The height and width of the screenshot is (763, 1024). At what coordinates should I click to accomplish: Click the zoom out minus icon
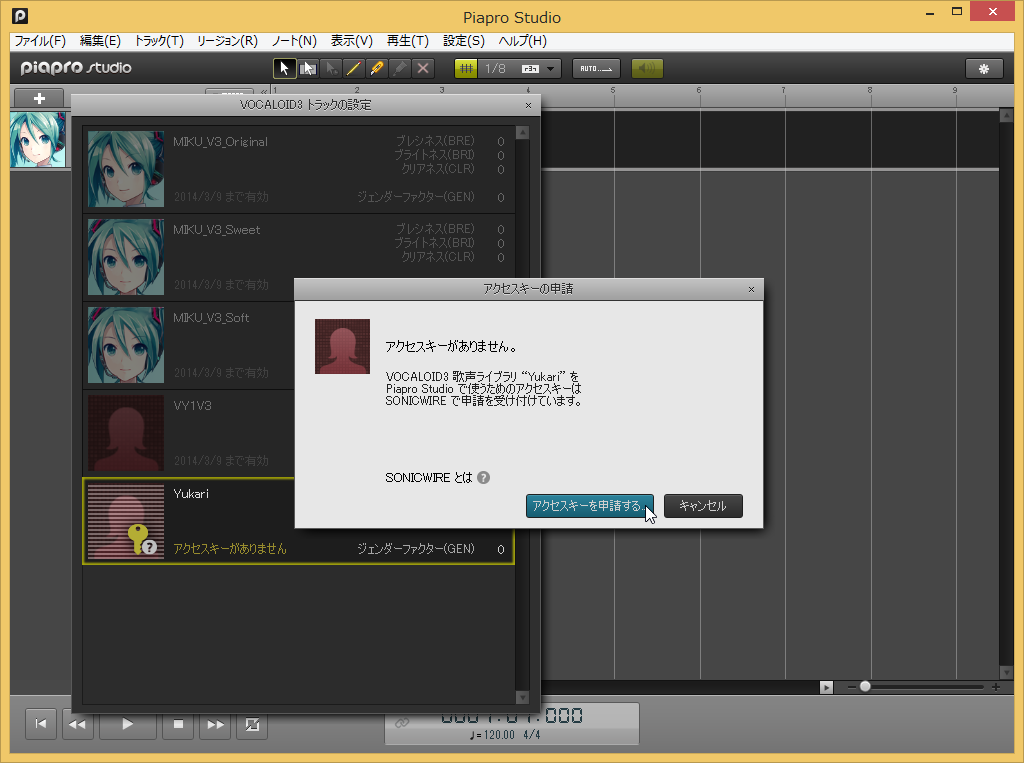852,687
